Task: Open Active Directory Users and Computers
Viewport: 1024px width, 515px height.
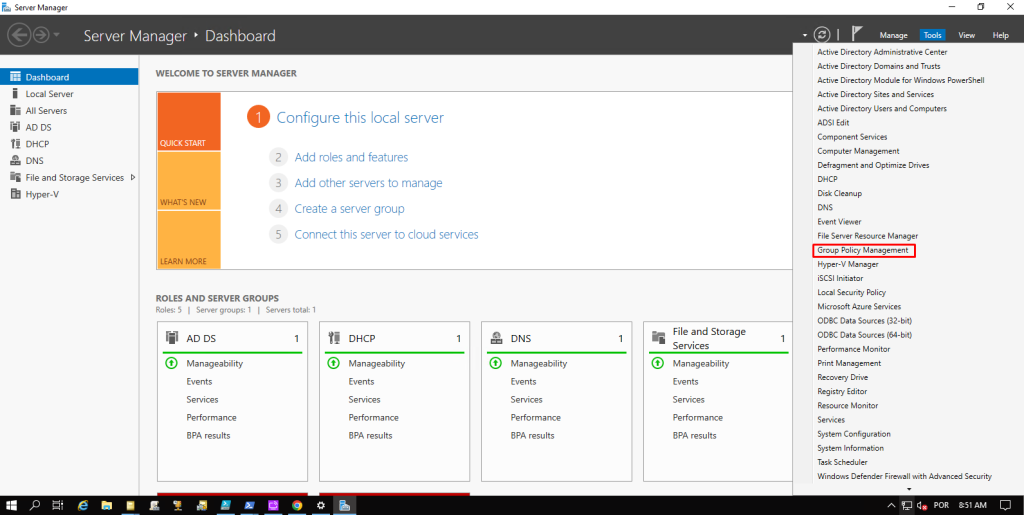Action: pyautogui.click(x=882, y=108)
